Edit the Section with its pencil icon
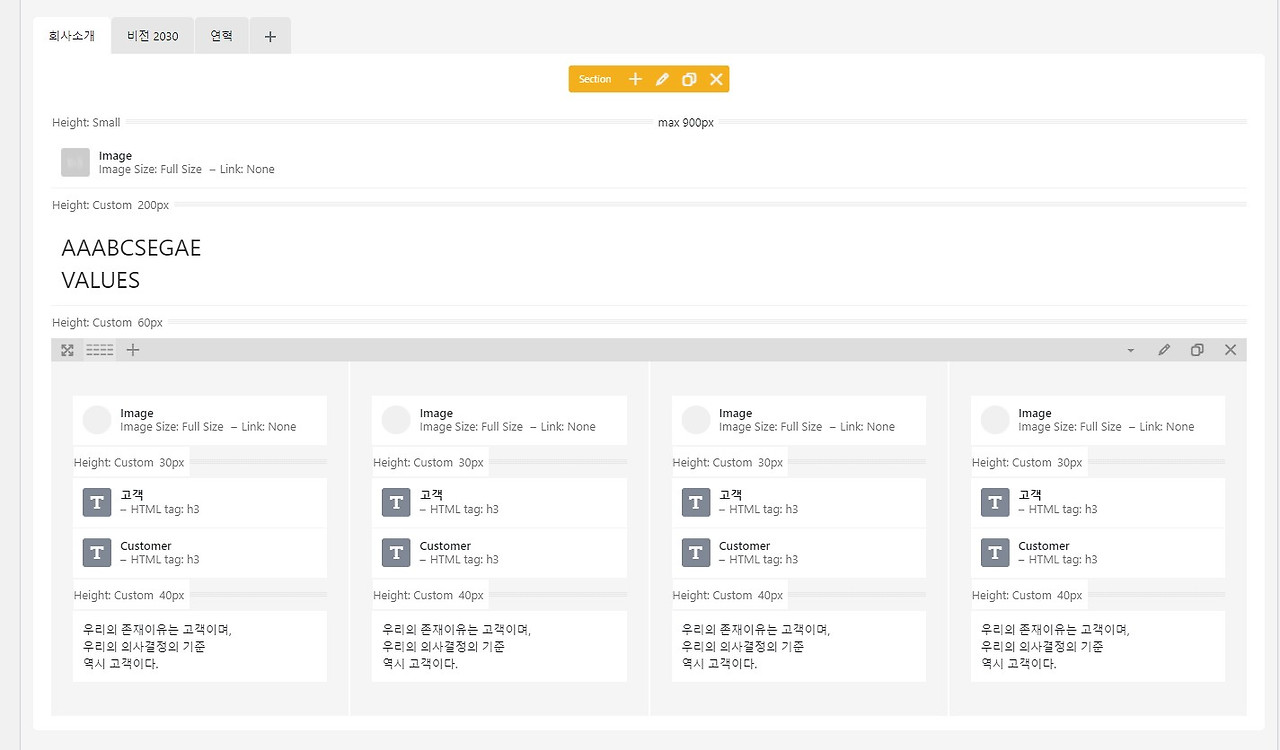 pos(662,79)
